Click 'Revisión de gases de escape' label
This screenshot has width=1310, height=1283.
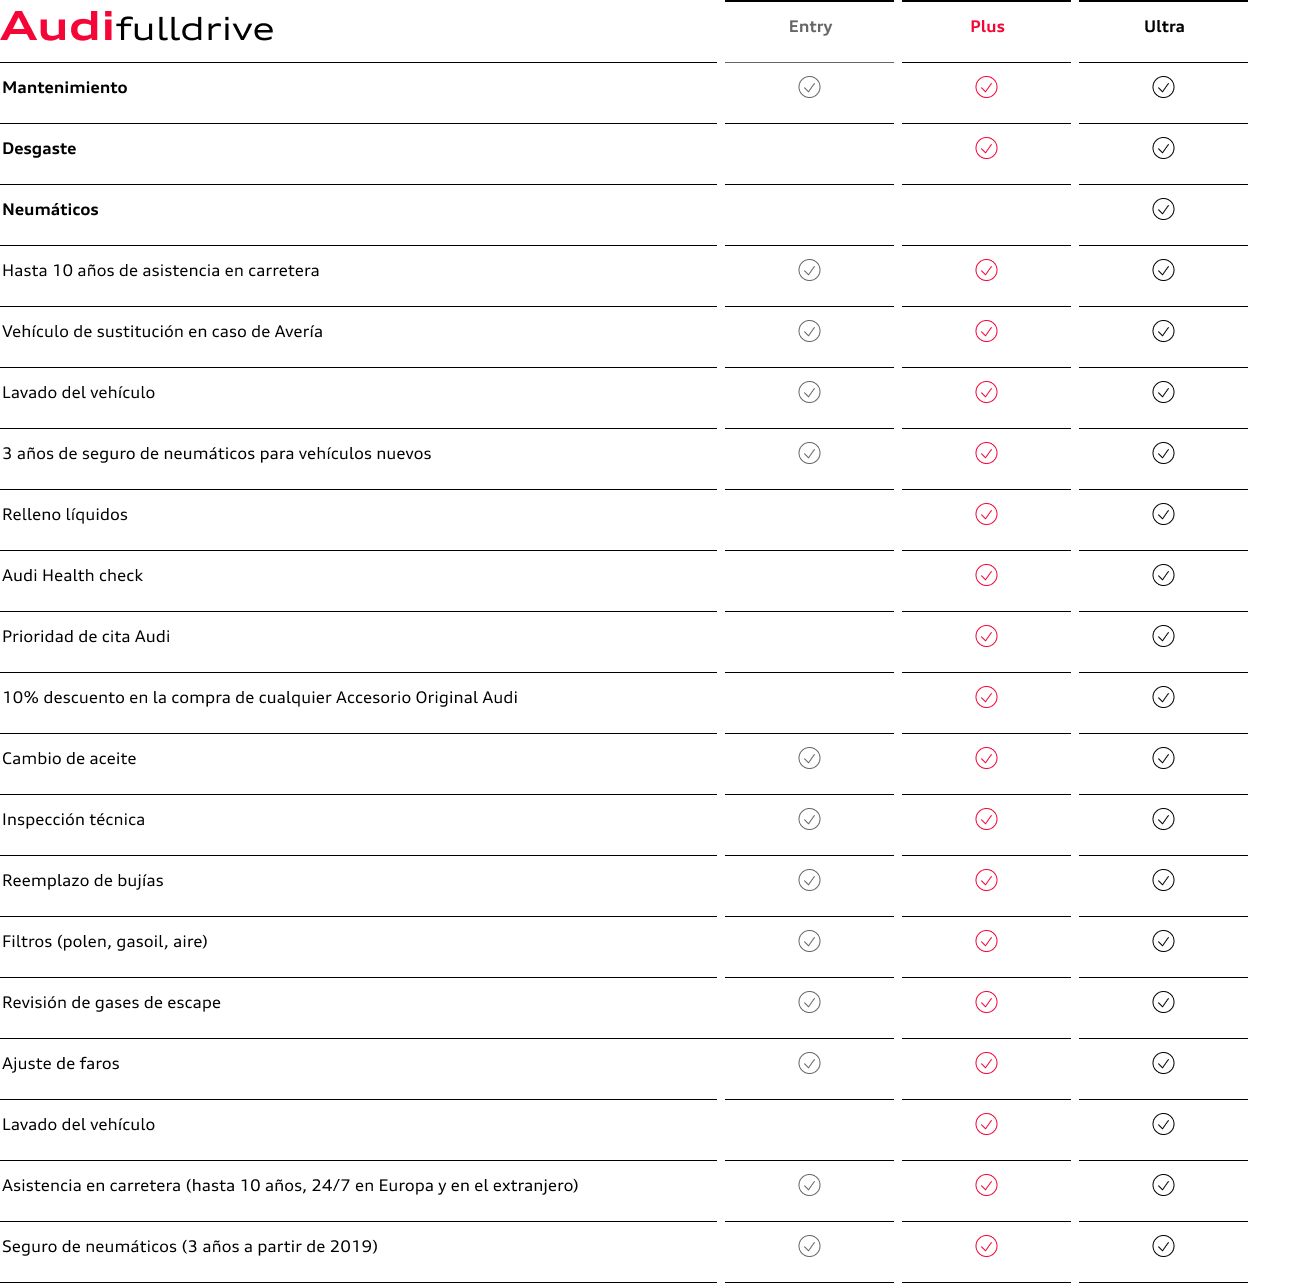tap(111, 1003)
